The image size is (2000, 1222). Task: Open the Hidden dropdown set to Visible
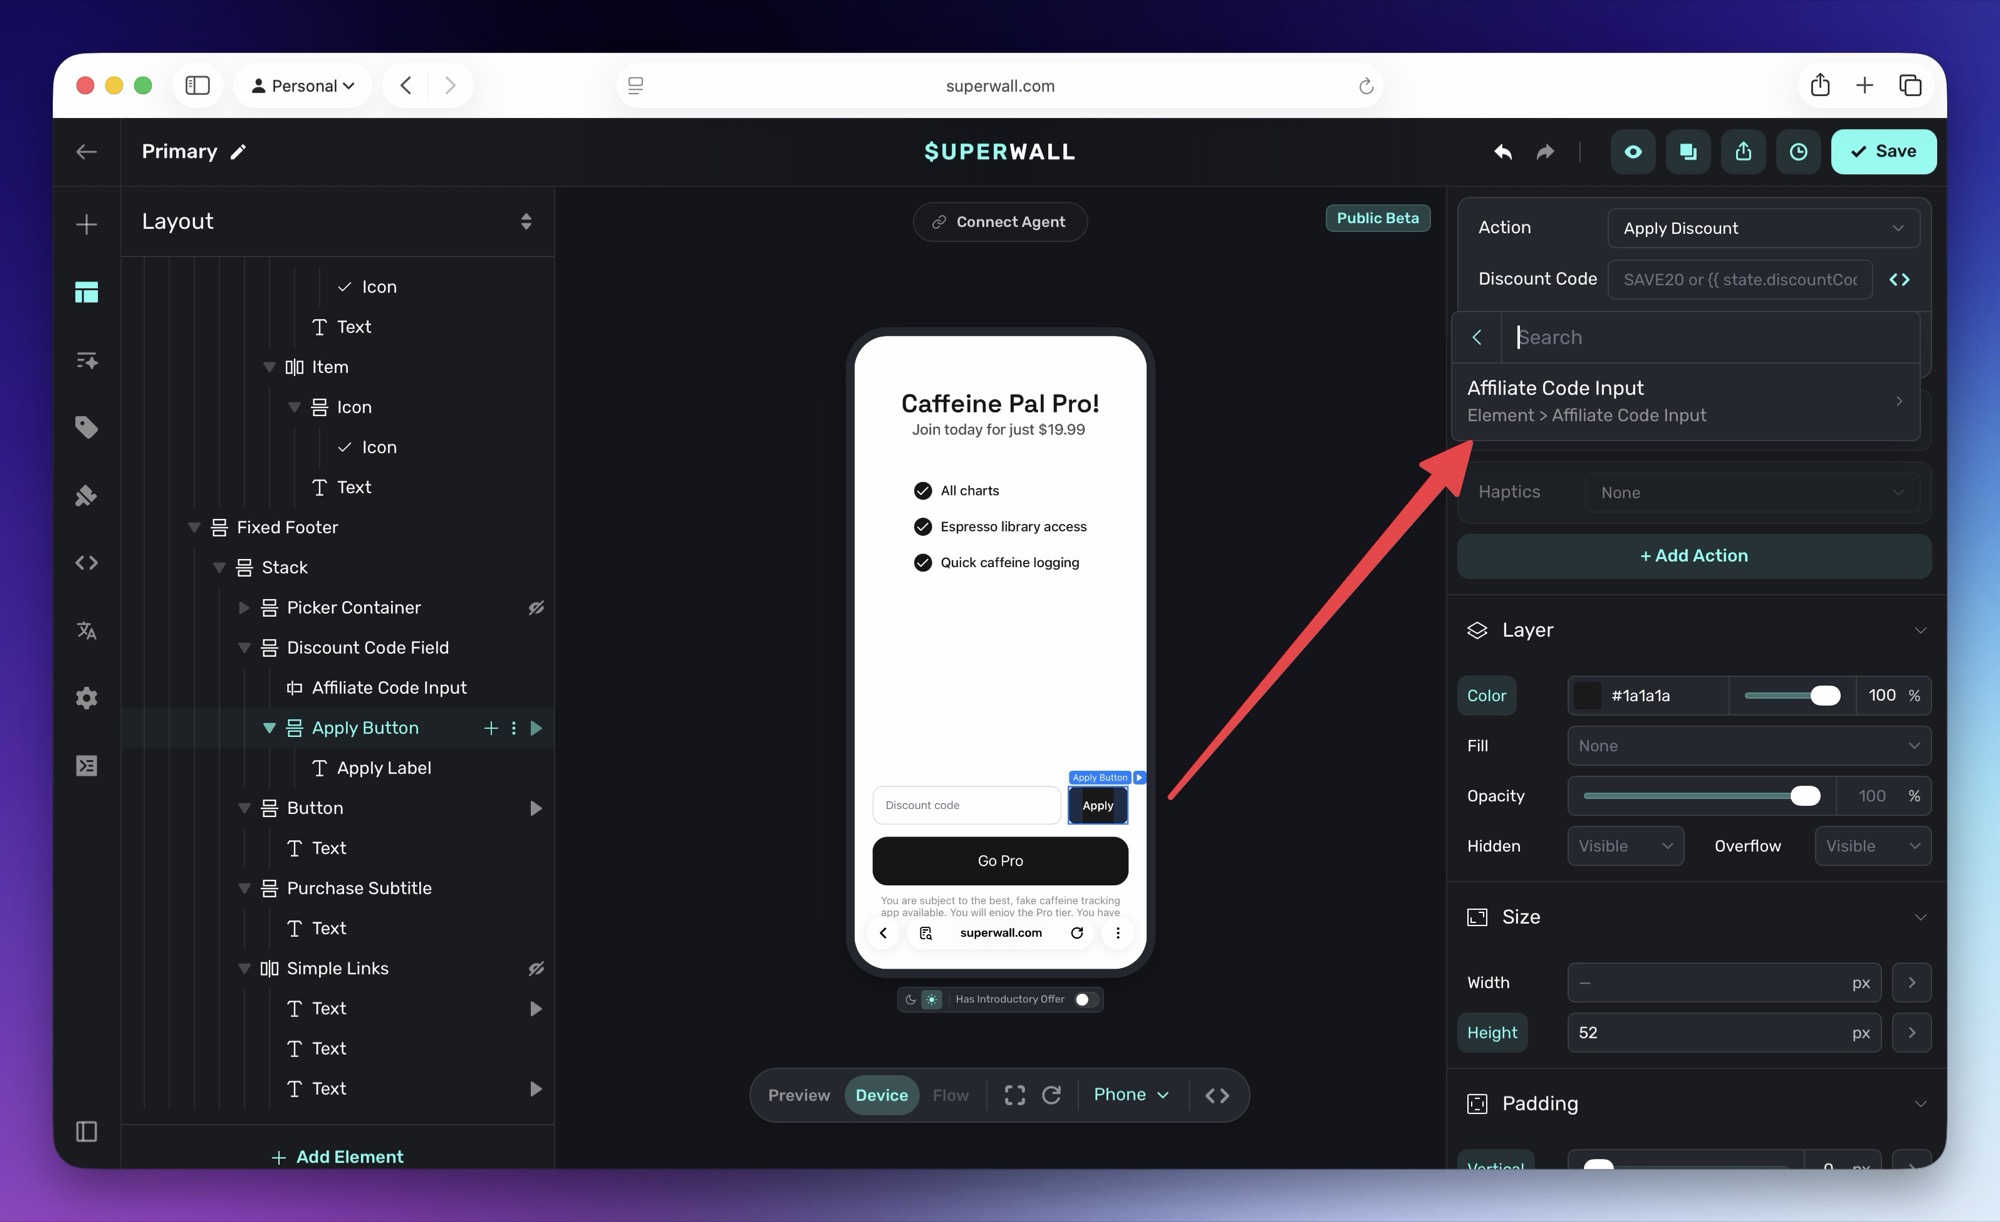1625,846
